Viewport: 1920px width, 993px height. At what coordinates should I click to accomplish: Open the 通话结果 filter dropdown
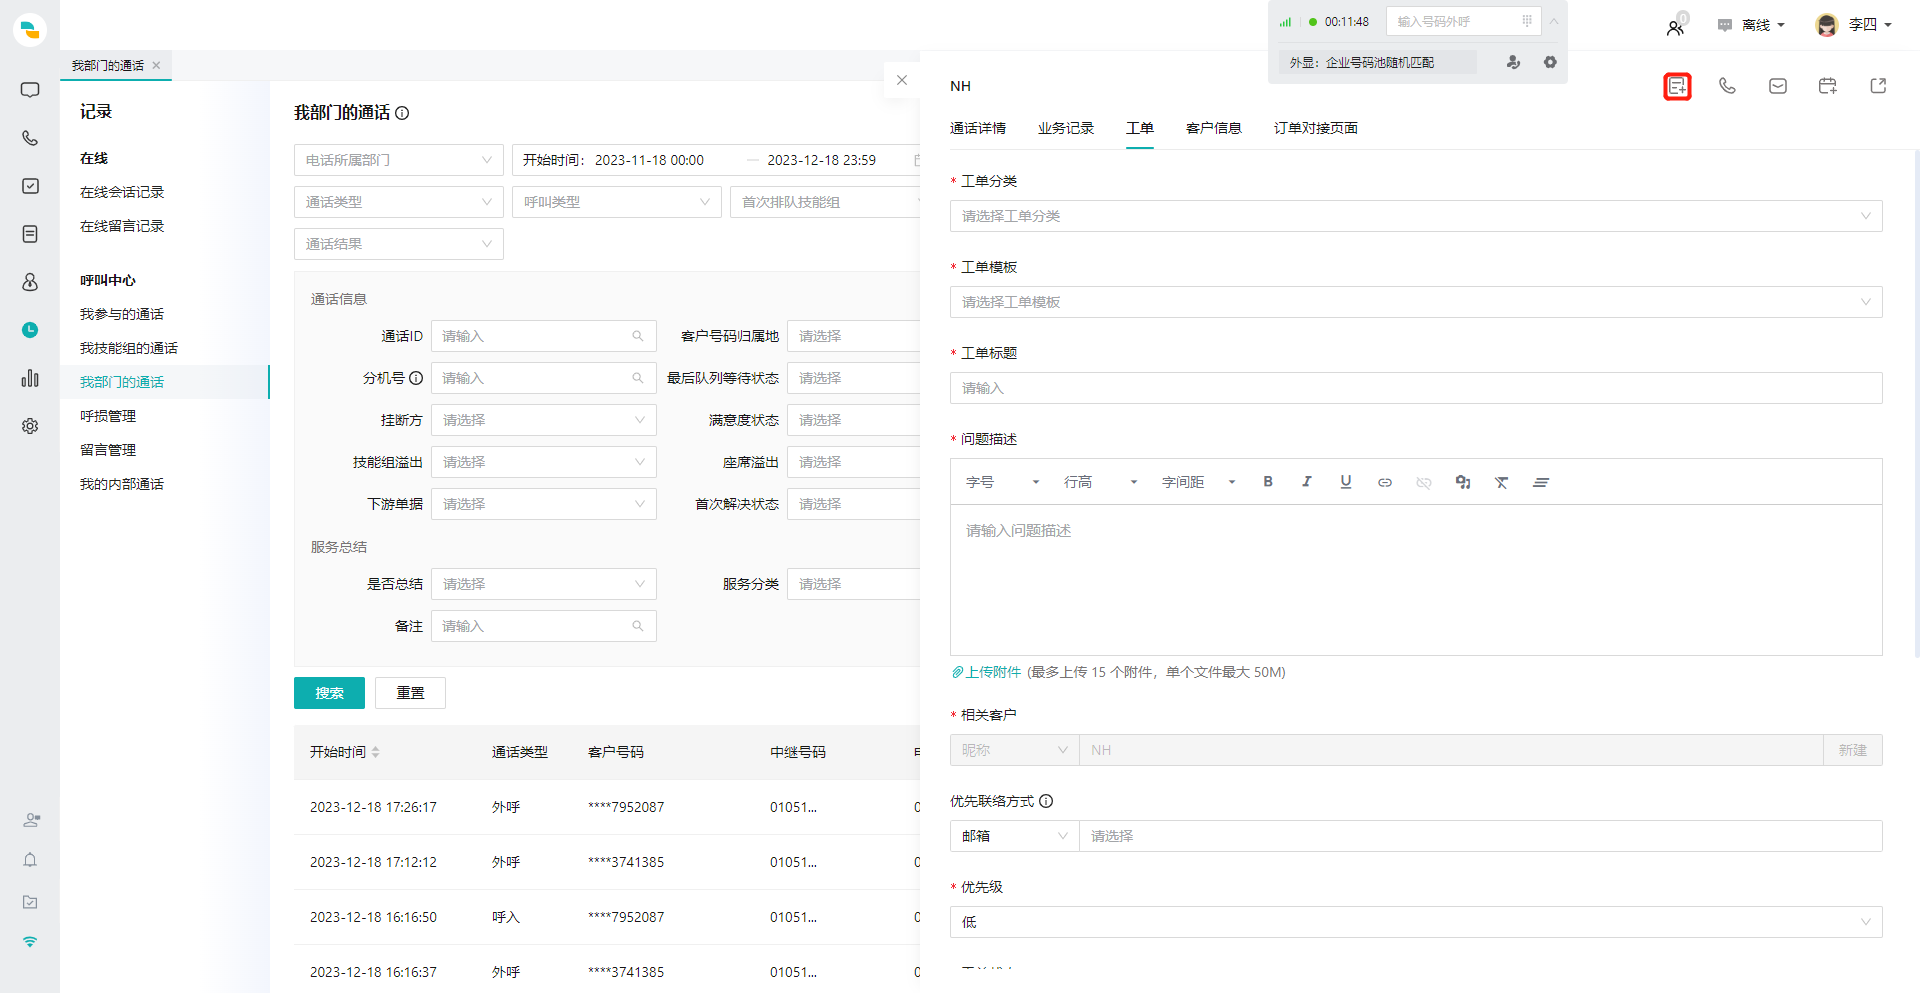point(399,244)
